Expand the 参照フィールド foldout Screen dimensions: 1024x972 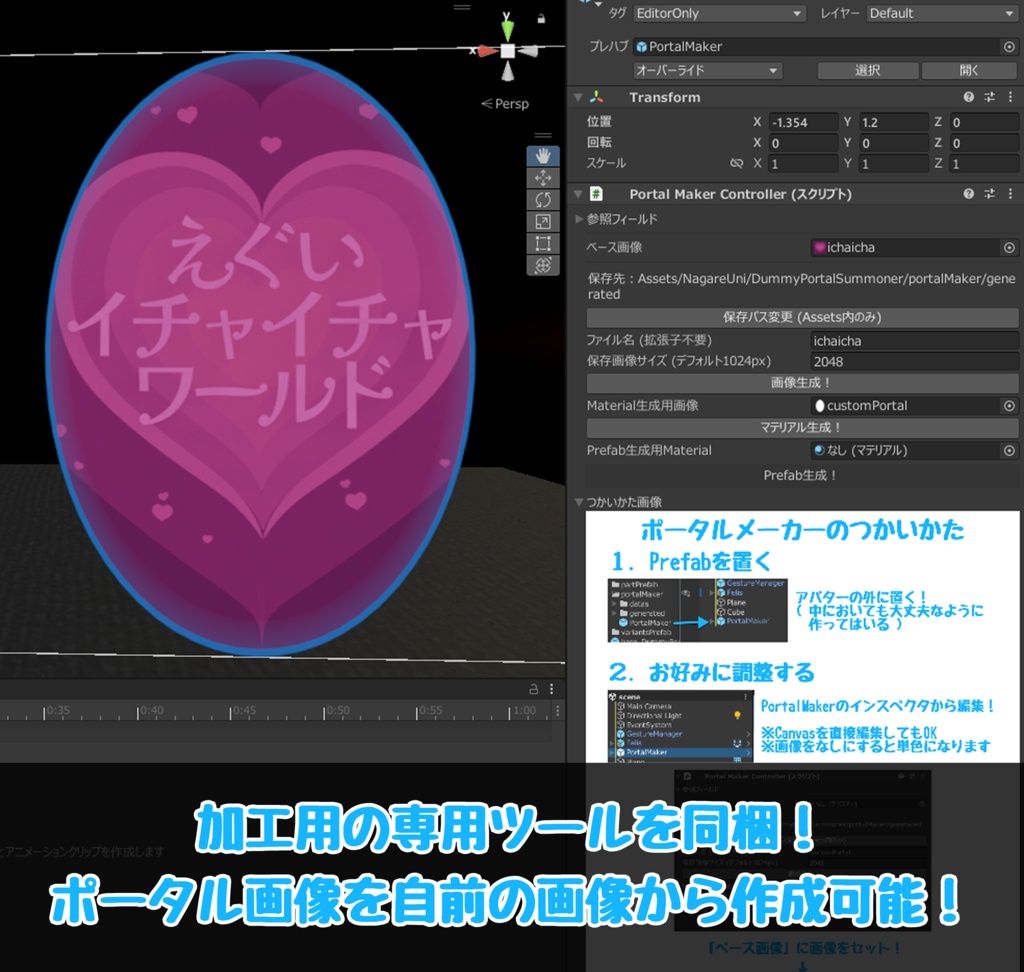point(579,219)
